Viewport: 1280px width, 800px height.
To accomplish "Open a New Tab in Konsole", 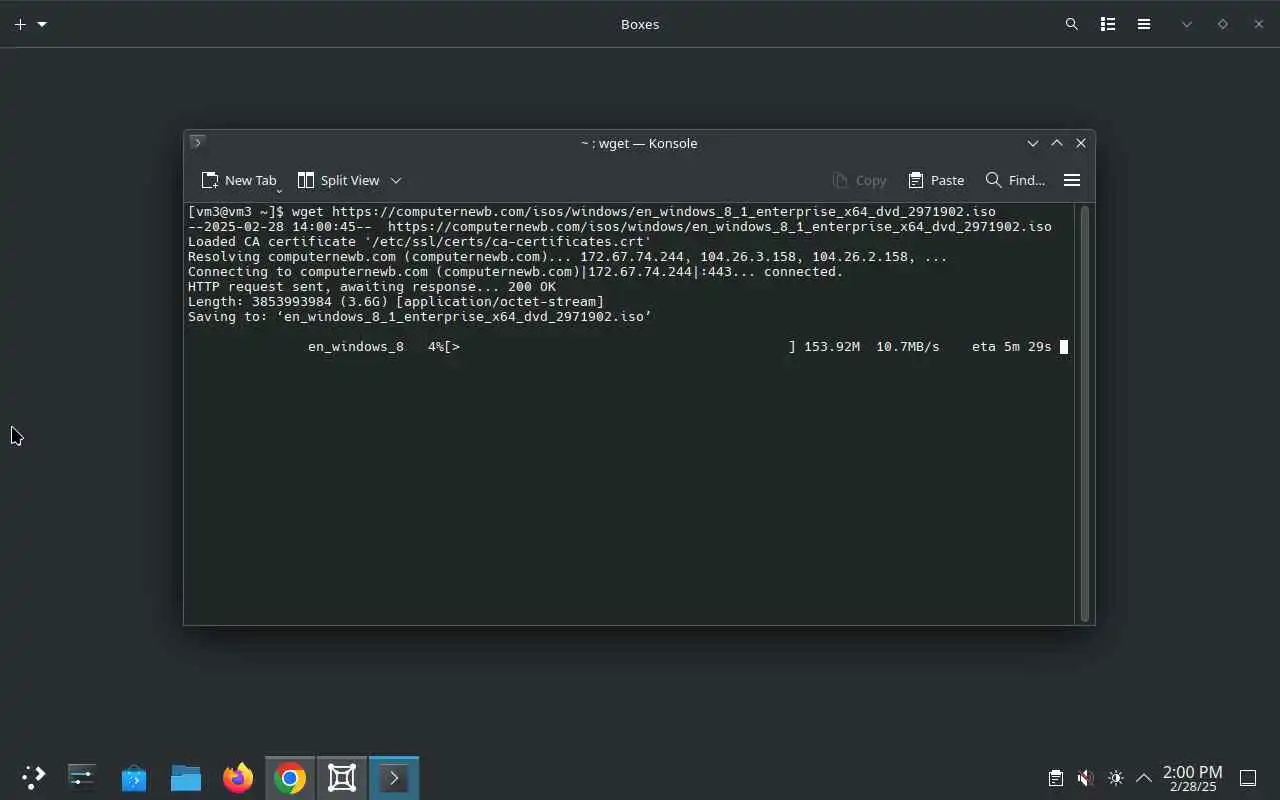I will click(238, 180).
